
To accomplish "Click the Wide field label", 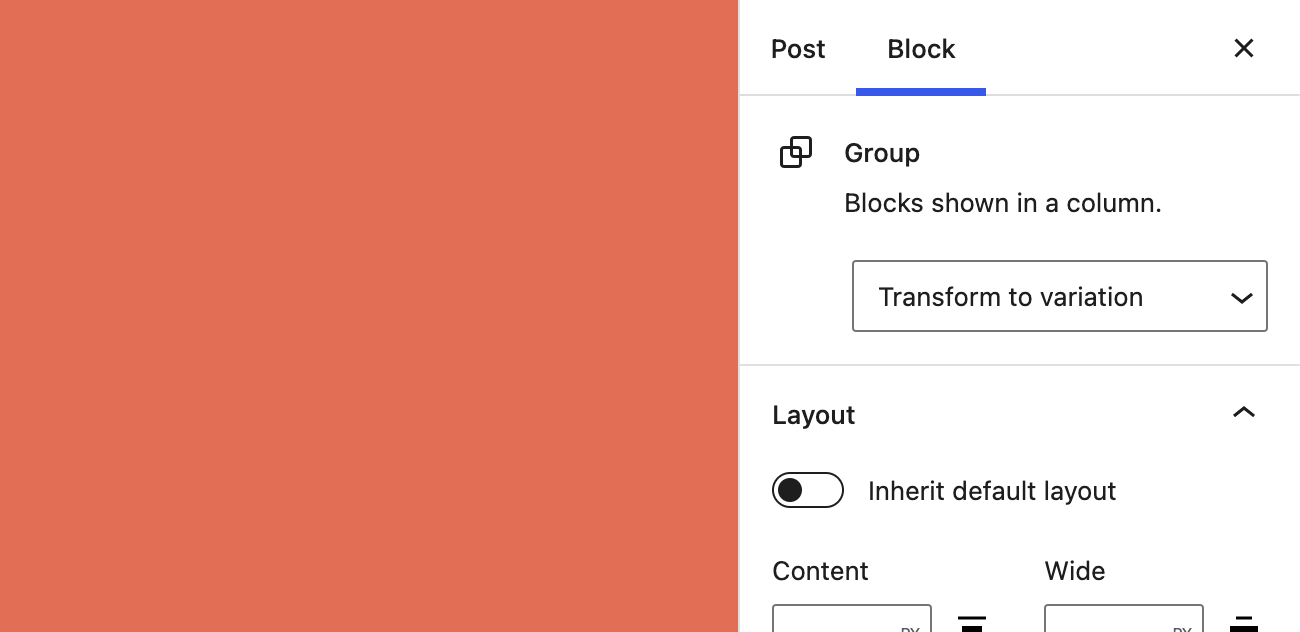I will point(1075,571).
